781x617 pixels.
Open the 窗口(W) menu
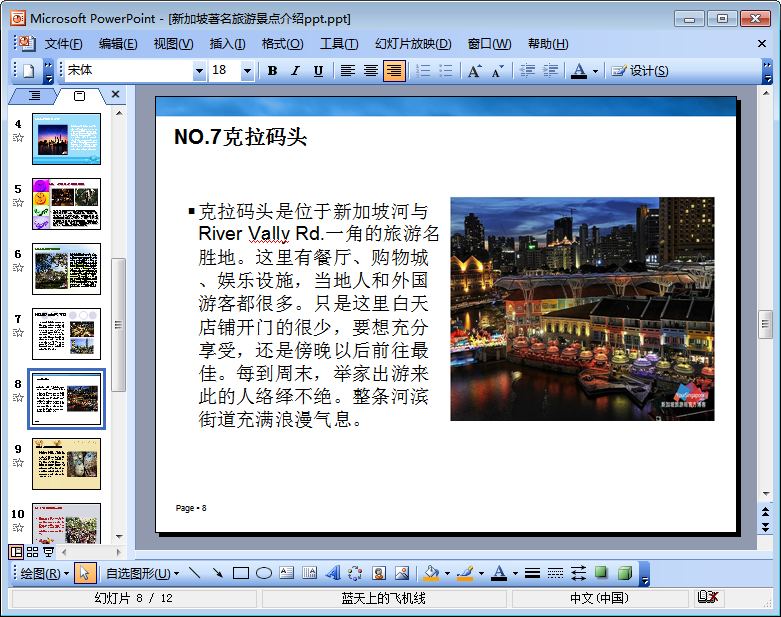point(489,44)
